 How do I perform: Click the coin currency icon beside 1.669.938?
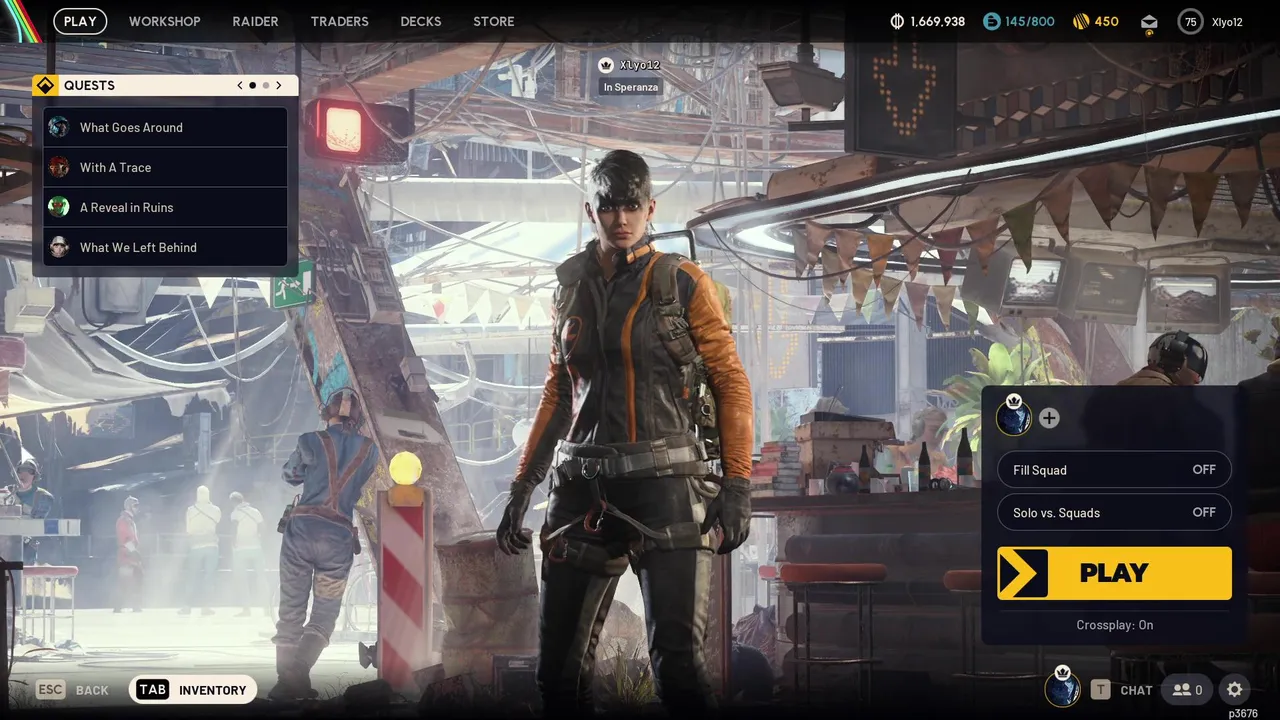[897, 21]
